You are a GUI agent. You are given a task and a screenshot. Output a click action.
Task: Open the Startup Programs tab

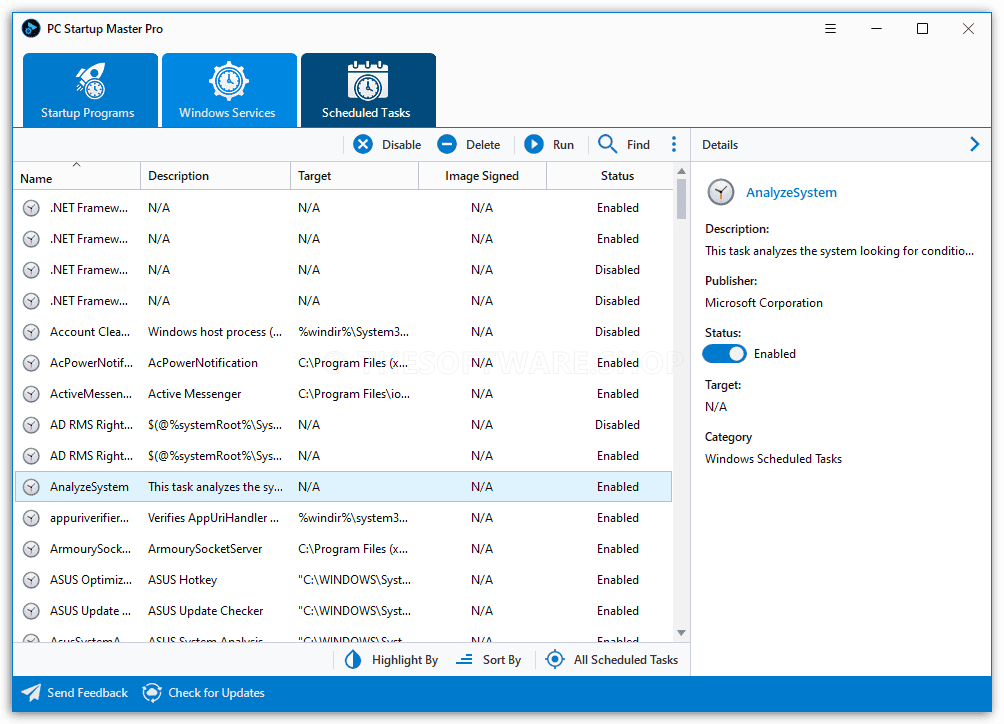[x=90, y=90]
